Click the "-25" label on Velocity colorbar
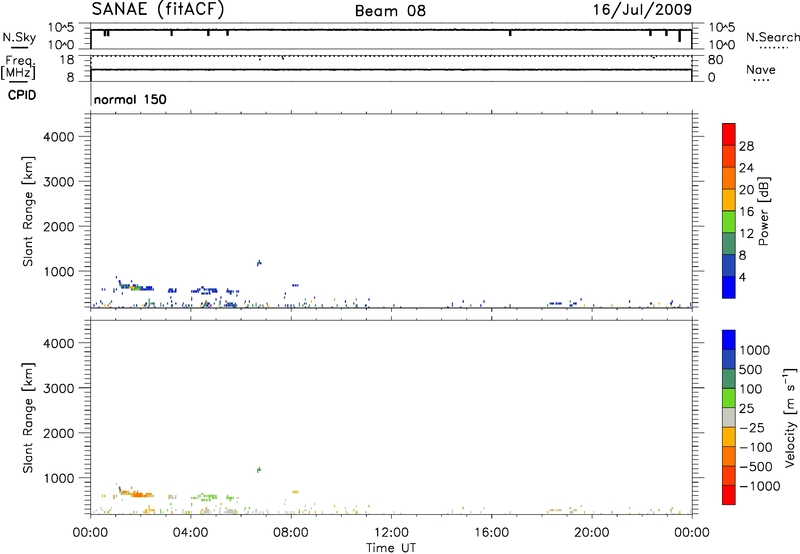The height and width of the screenshot is (554, 800). coord(751,428)
